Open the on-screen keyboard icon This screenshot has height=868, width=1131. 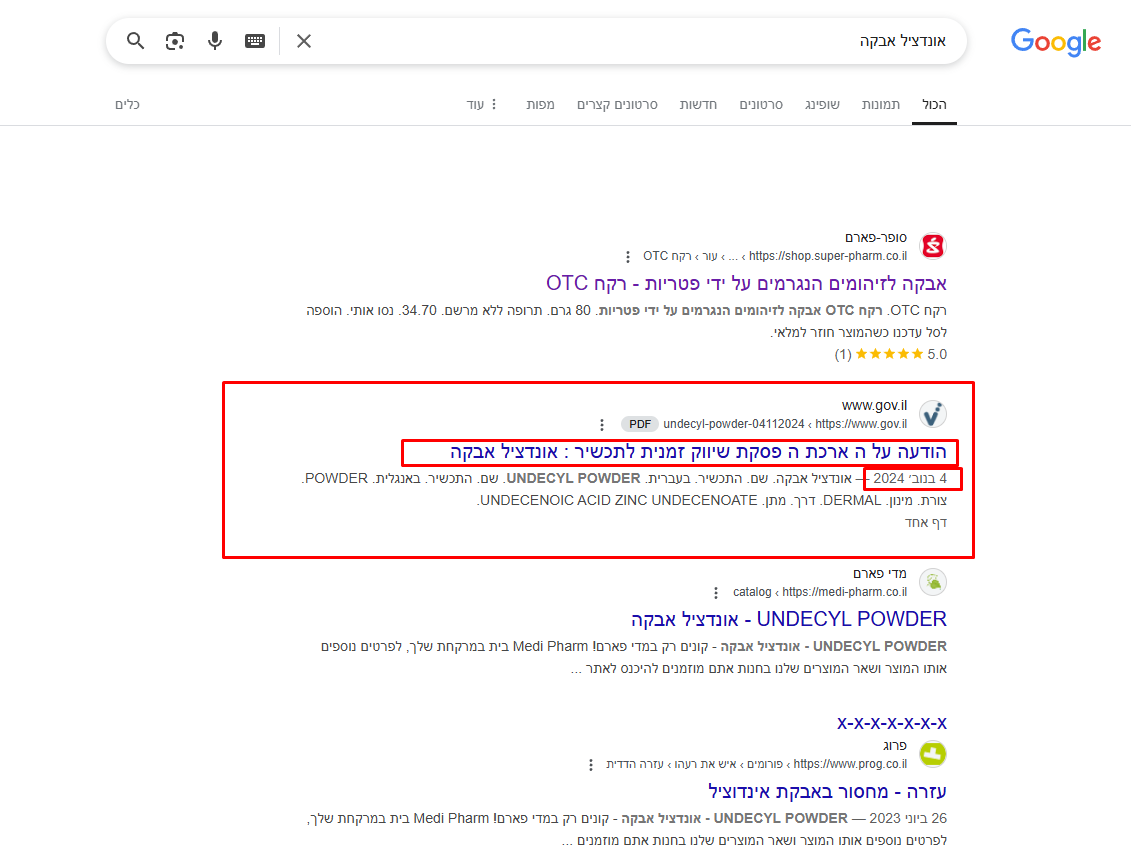(x=255, y=41)
